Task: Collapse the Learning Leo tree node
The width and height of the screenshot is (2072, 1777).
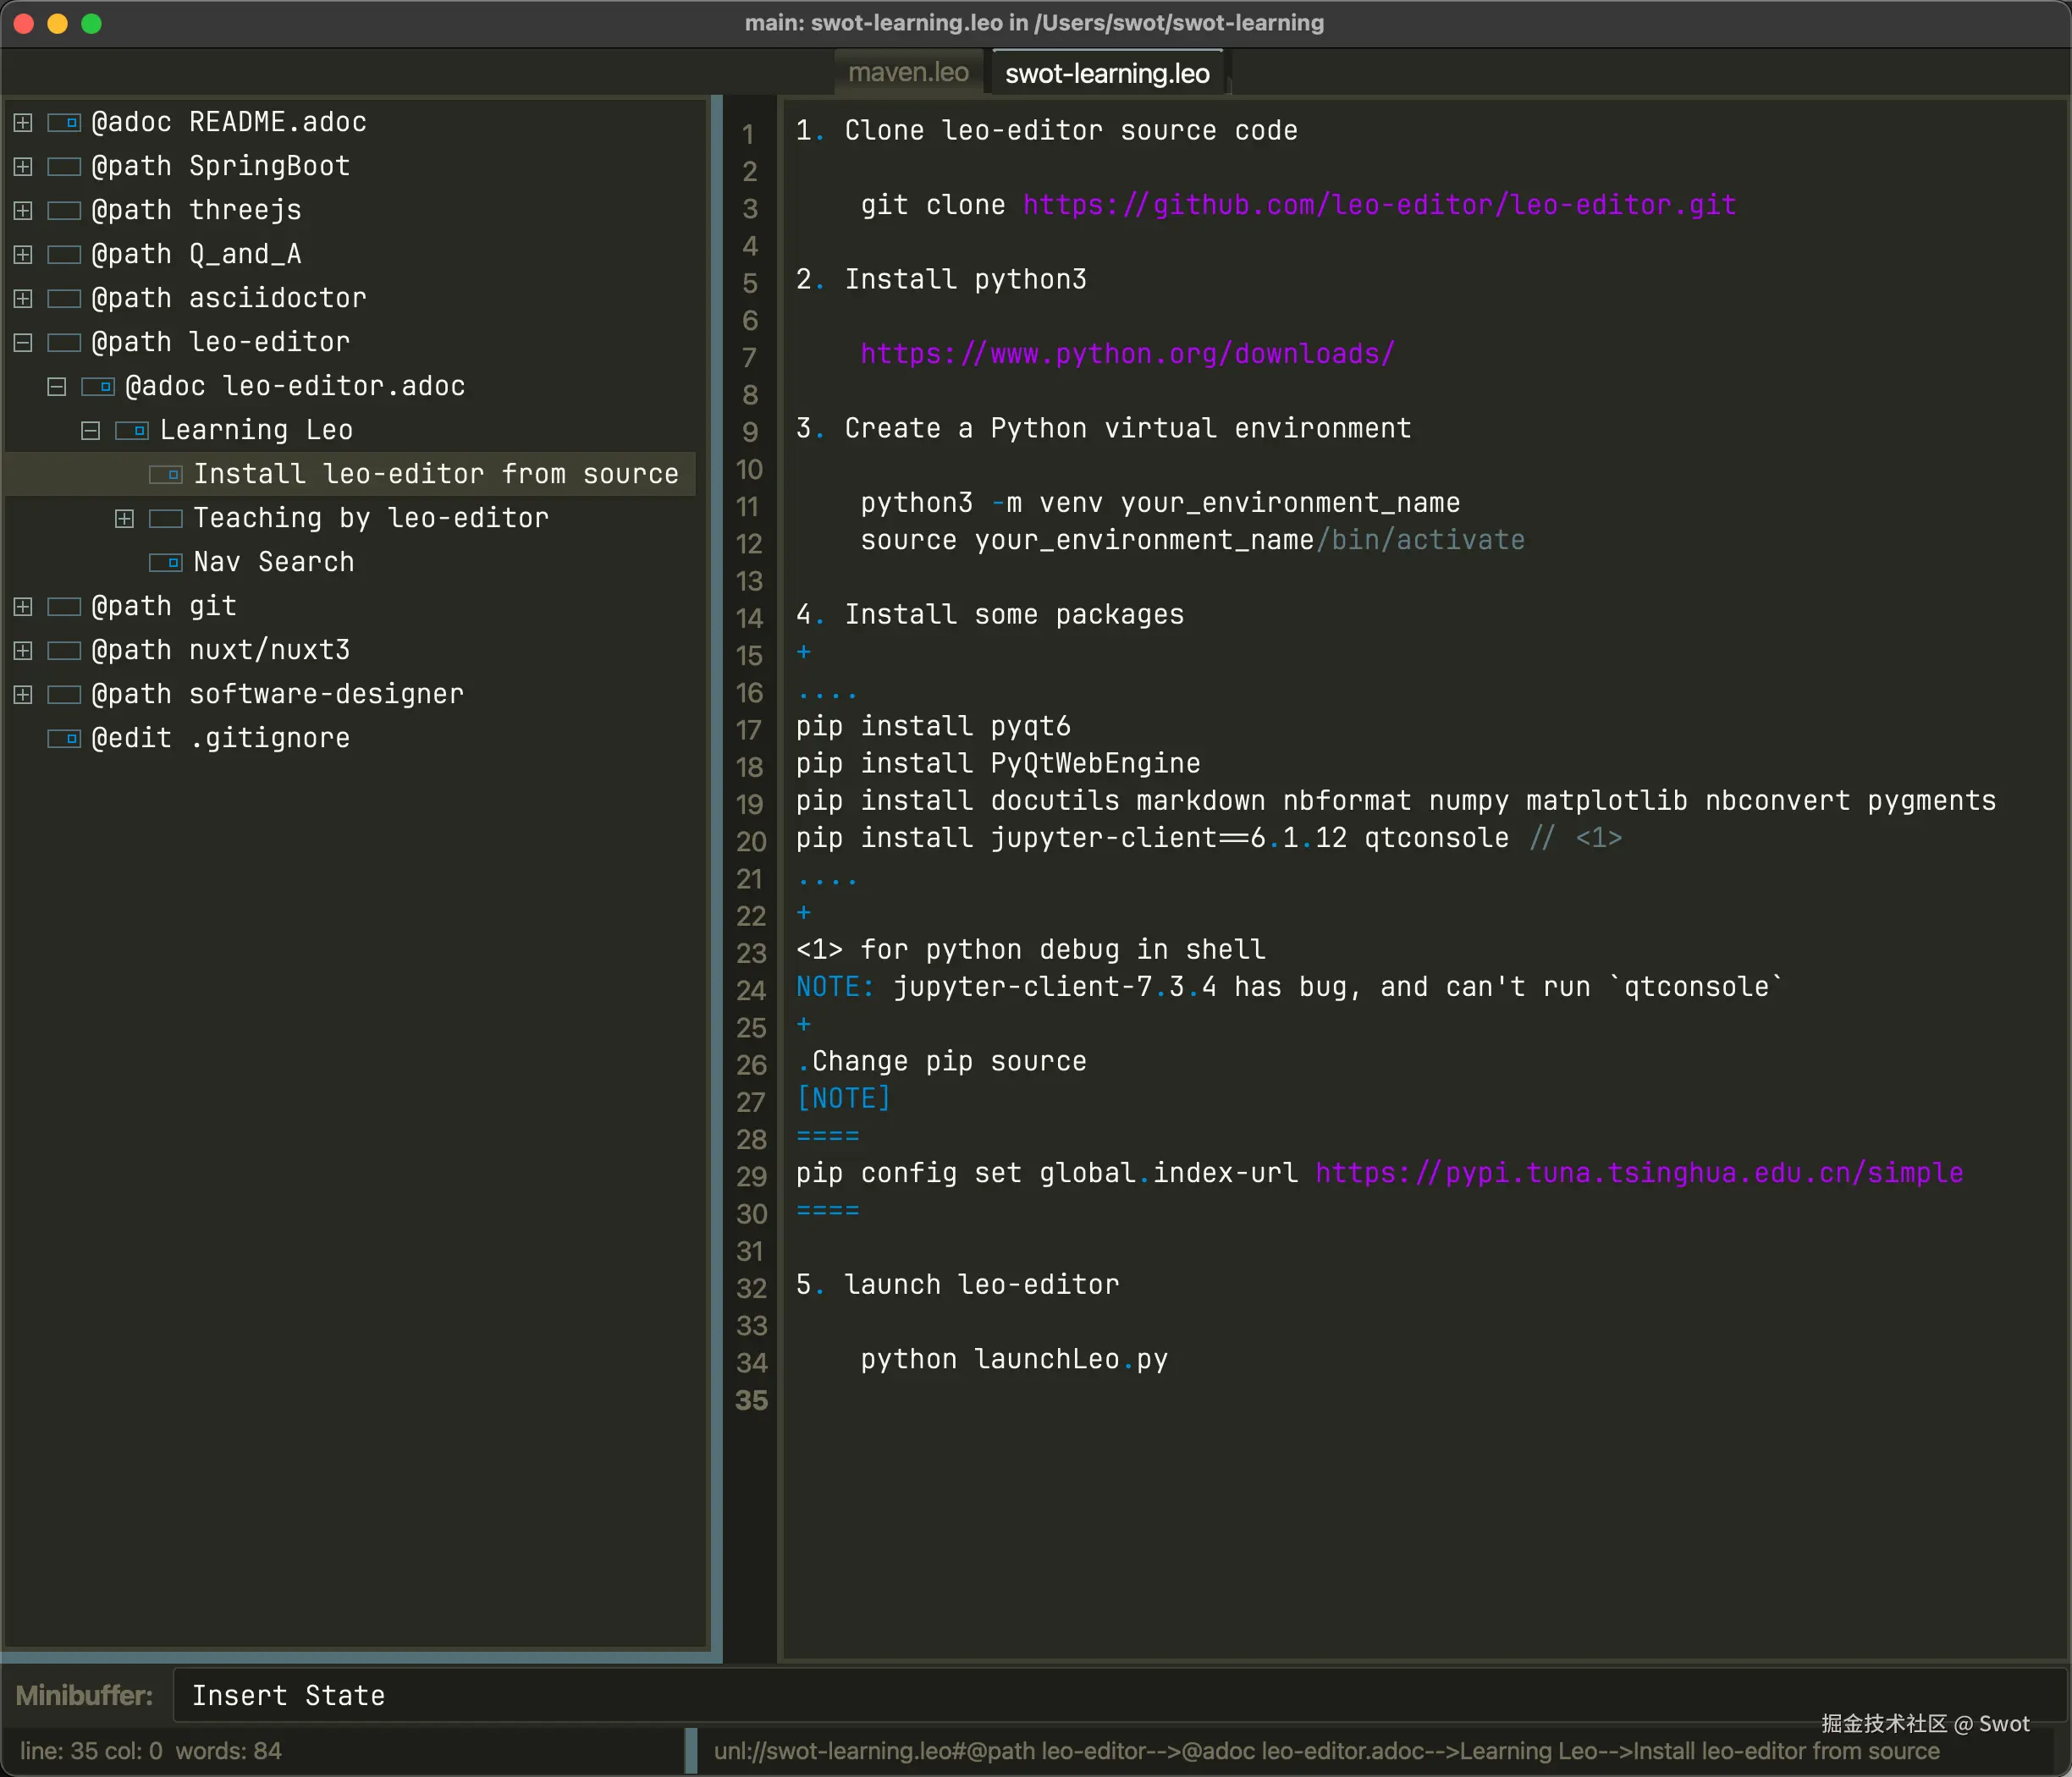Action: pyautogui.click(x=90, y=431)
